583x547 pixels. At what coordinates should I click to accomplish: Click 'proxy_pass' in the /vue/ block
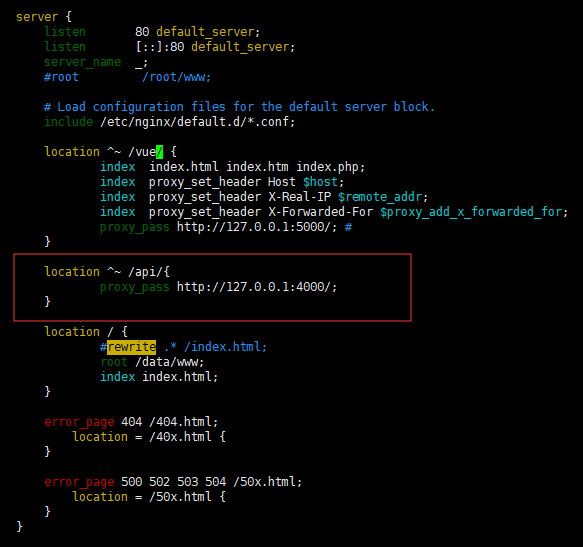[x=135, y=227]
